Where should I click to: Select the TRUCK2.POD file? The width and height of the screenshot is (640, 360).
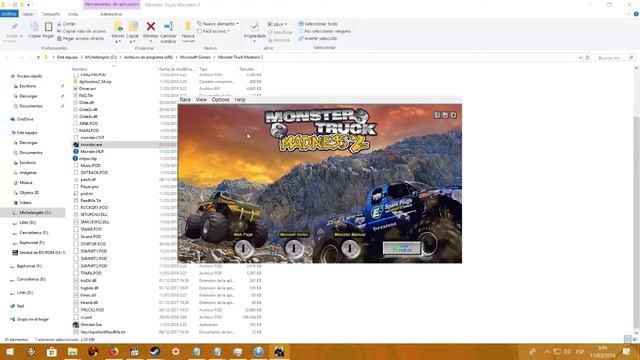point(92,310)
